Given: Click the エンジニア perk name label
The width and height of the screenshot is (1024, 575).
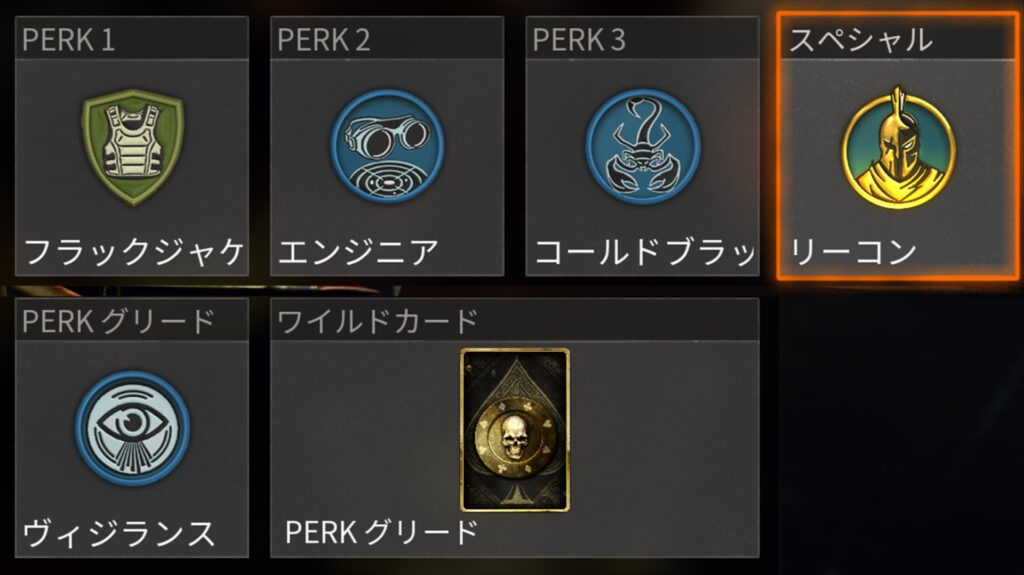Looking at the screenshot, I should click(358, 252).
